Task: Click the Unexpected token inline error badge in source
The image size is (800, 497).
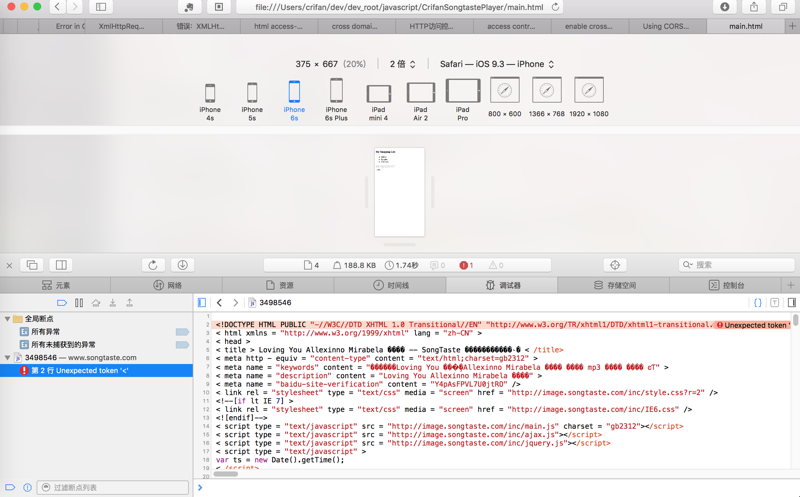Action: pyautogui.click(x=752, y=325)
